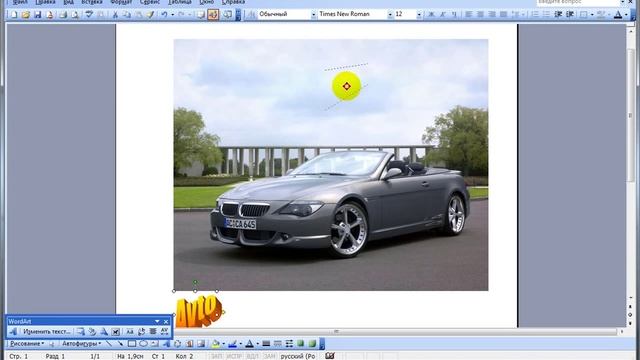Open the borders dropdown arrow
The image size is (640, 360).
point(592,15)
